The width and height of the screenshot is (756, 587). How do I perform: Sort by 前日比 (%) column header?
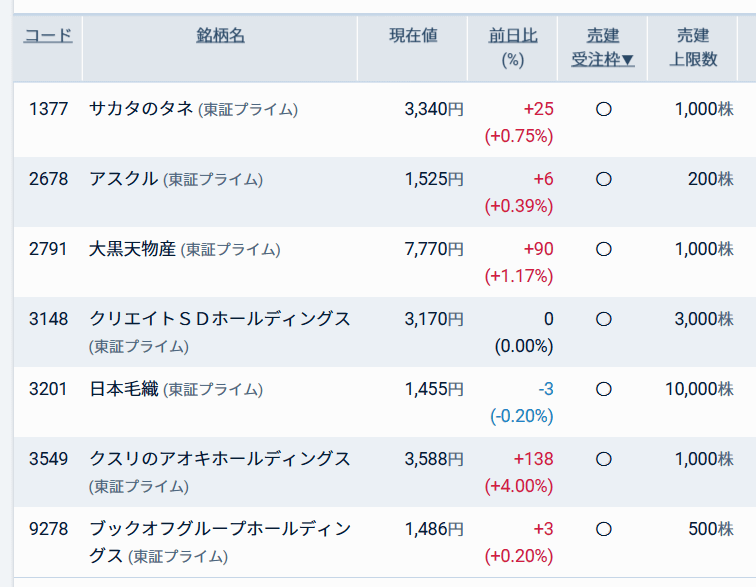coord(513,36)
